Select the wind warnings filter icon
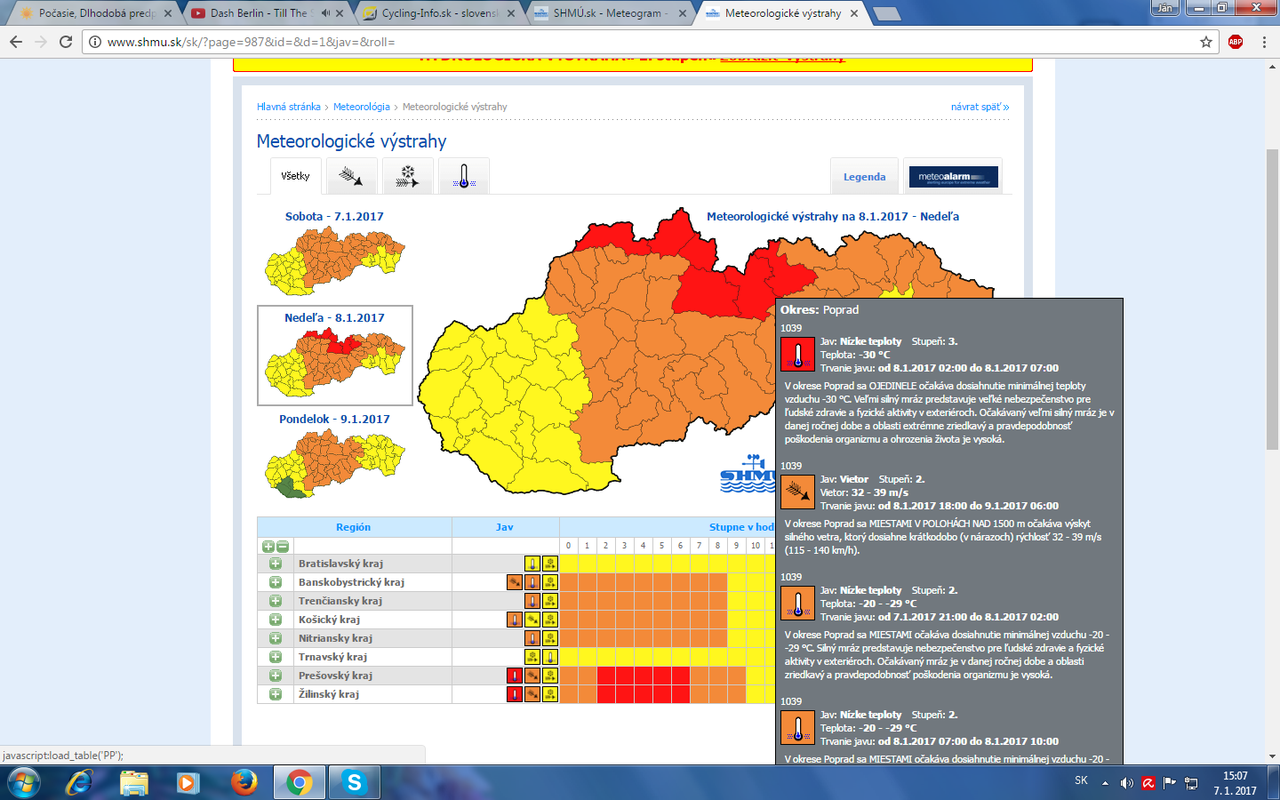The height and width of the screenshot is (800, 1280). (352, 176)
